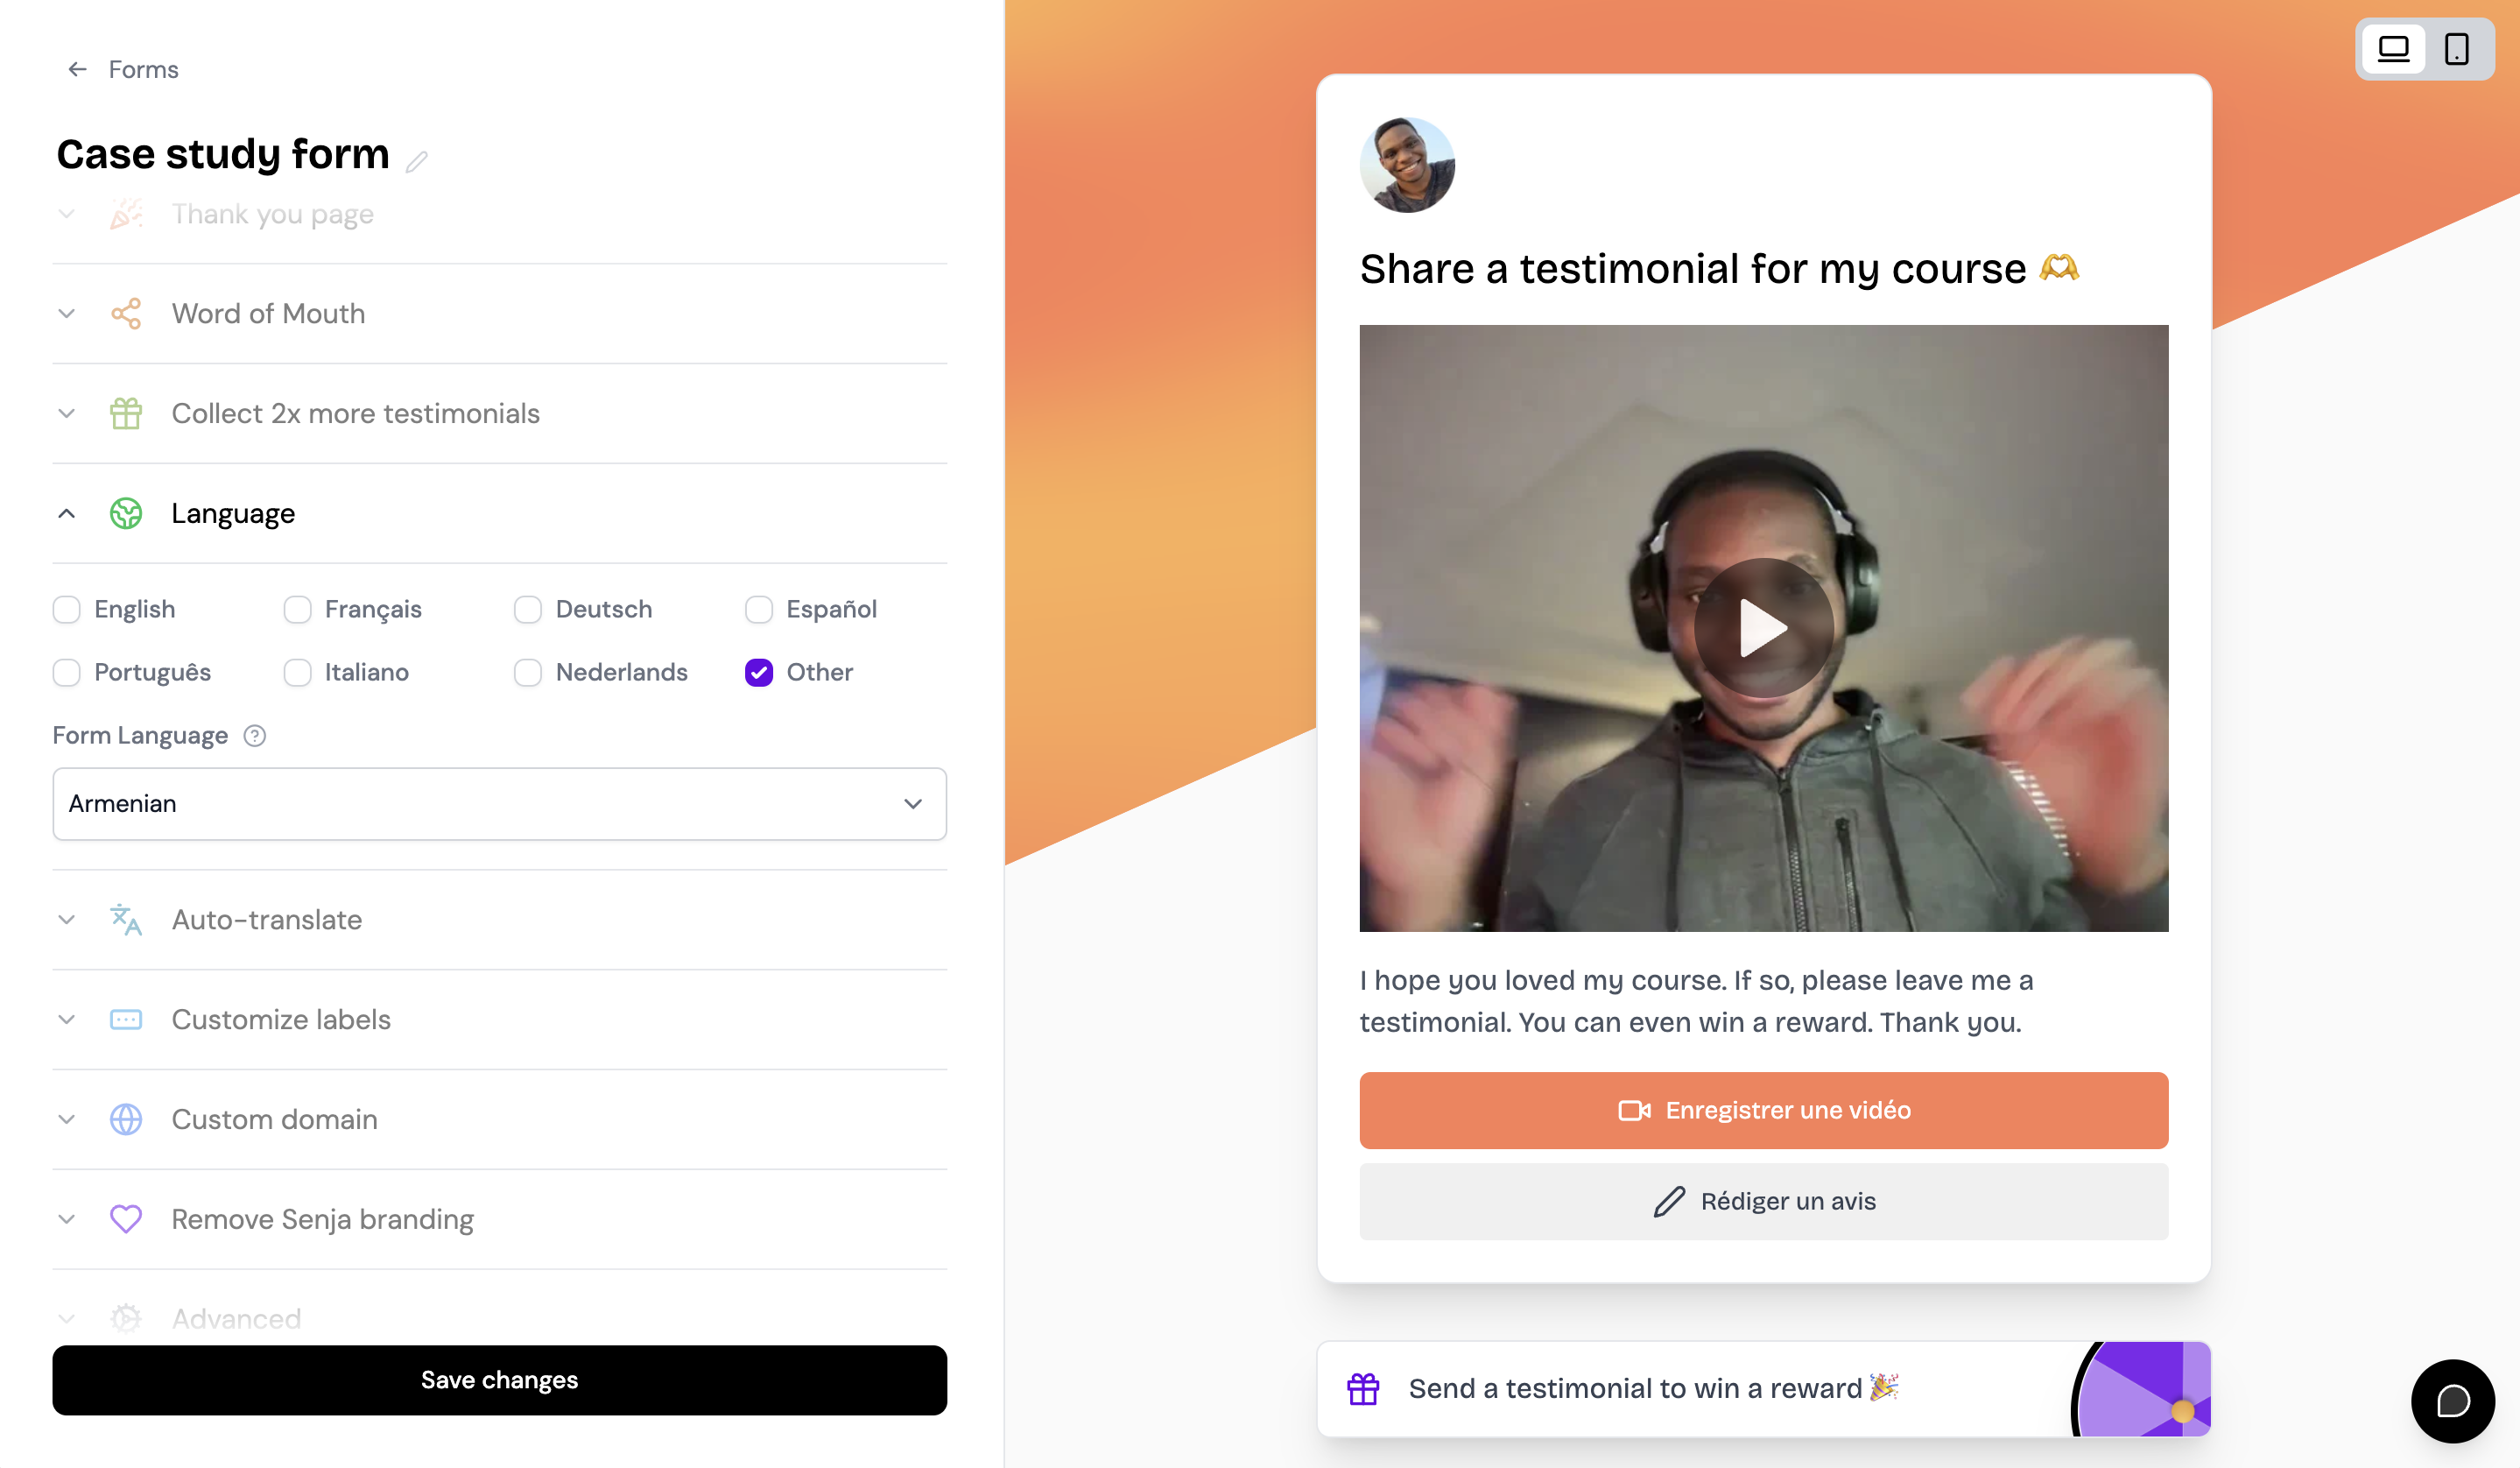Viewport: 2520px width, 1468px height.
Task: Expand the Customize labels chevron
Action: click(x=67, y=1019)
